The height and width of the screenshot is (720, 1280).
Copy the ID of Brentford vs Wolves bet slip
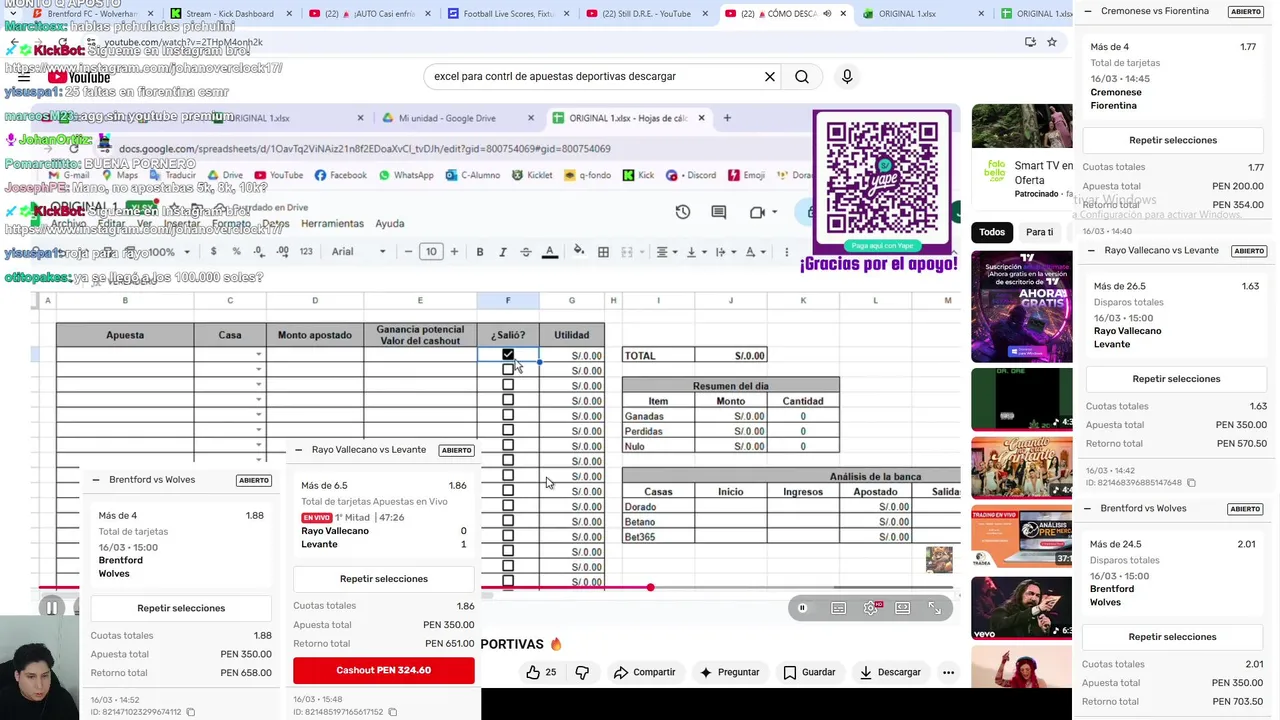(x=190, y=712)
